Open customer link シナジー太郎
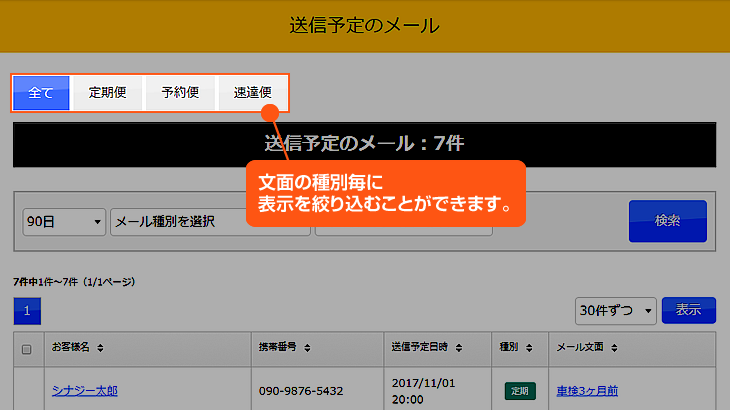This screenshot has width=730, height=410. point(84,390)
